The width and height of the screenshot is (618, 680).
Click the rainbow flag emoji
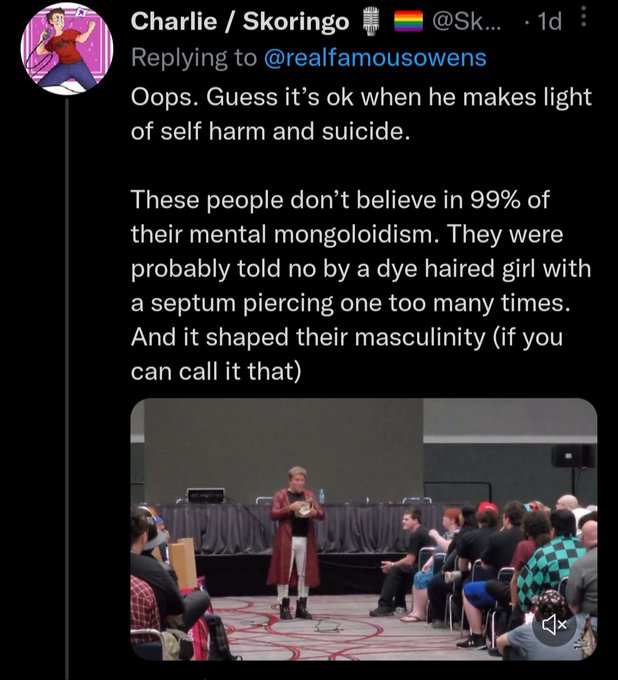[409, 22]
